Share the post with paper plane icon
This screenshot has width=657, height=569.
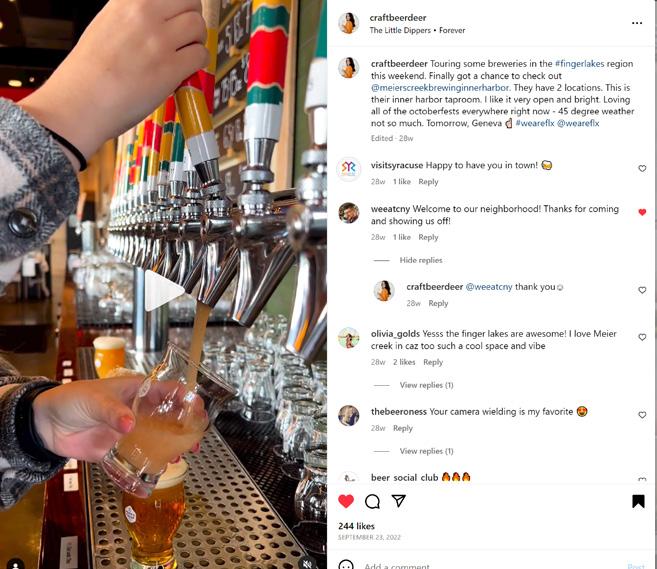398,501
